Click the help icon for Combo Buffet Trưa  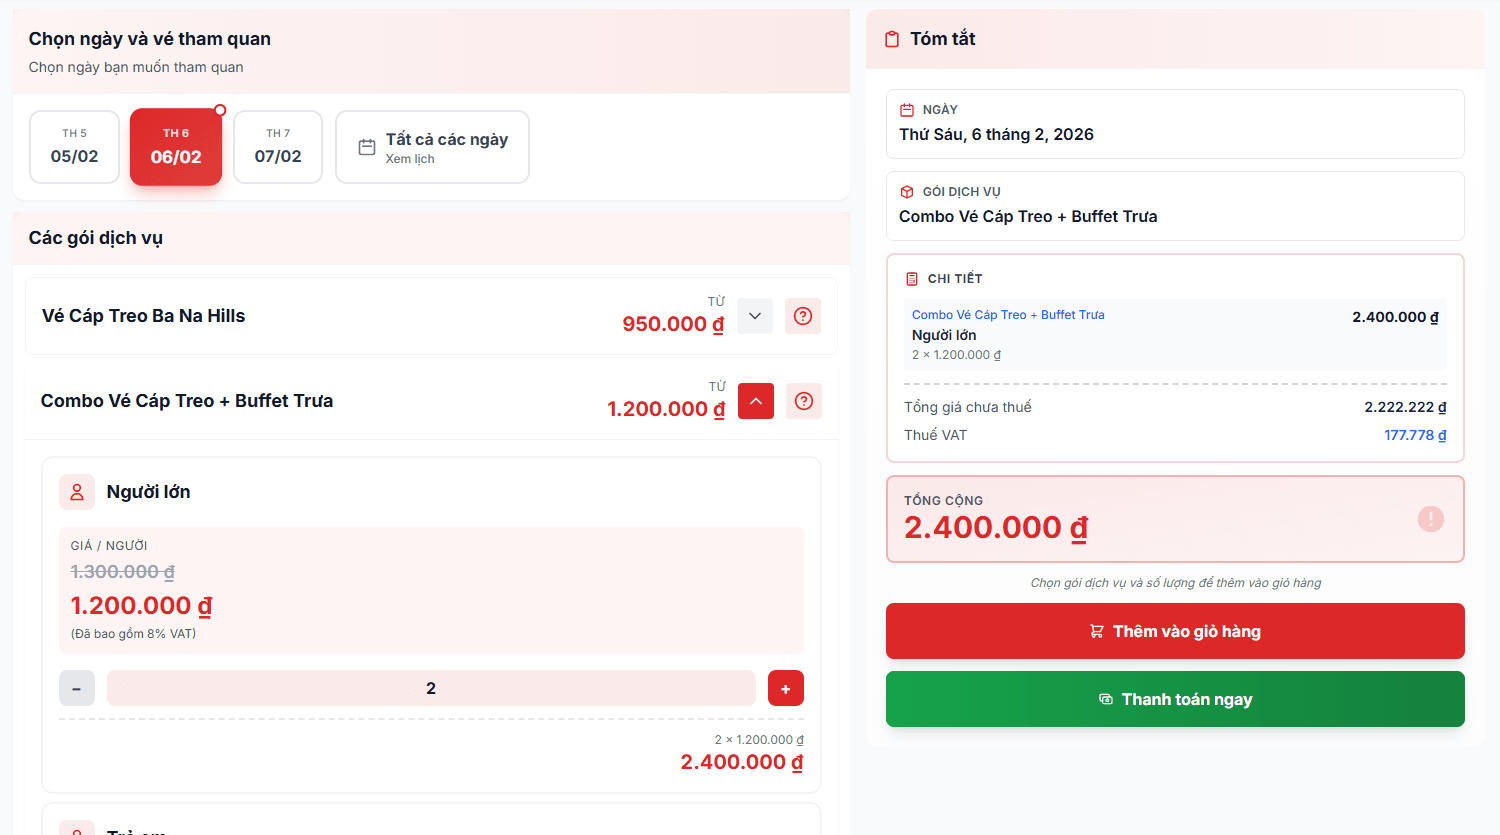click(803, 401)
